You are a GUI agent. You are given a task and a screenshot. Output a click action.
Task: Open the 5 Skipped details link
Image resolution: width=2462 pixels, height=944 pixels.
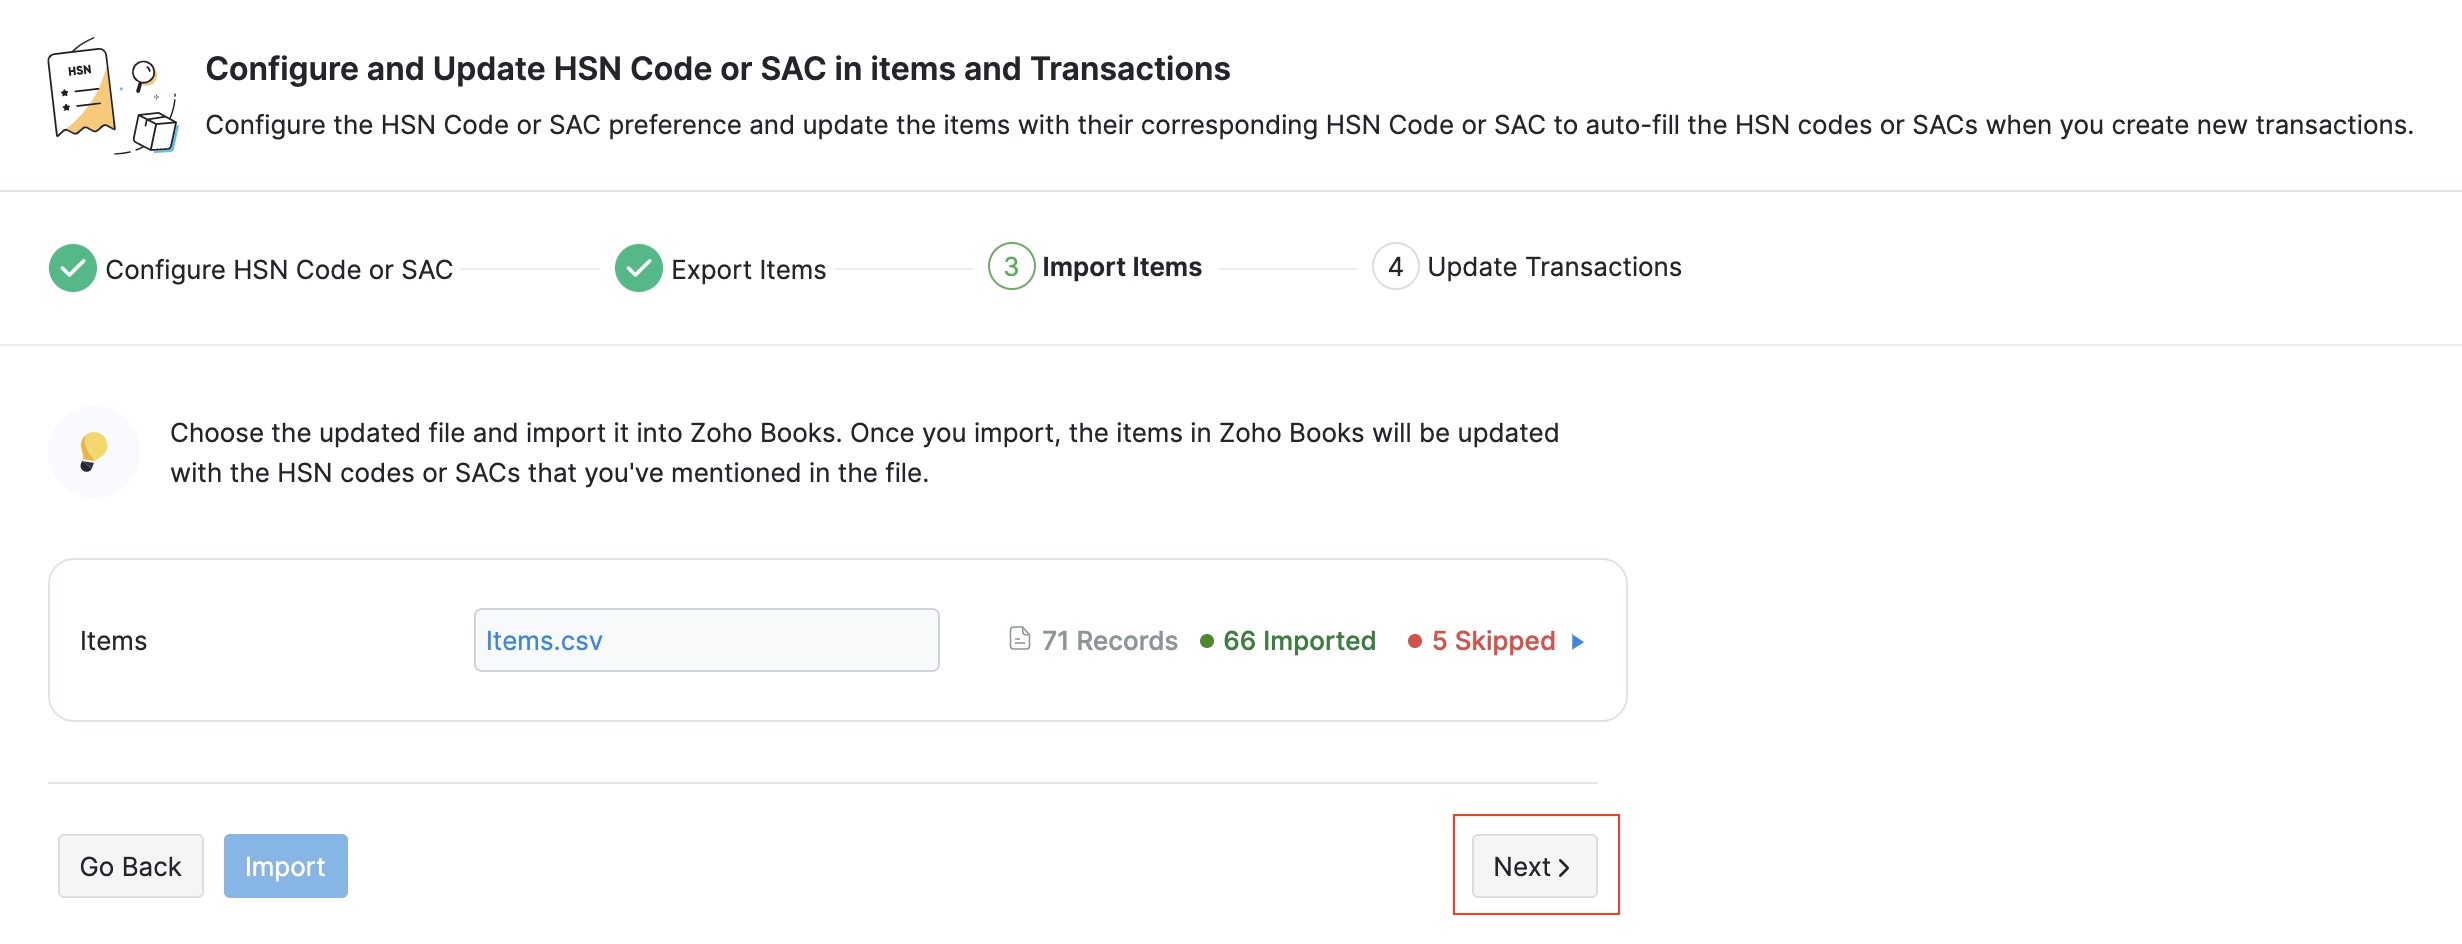click(1493, 641)
